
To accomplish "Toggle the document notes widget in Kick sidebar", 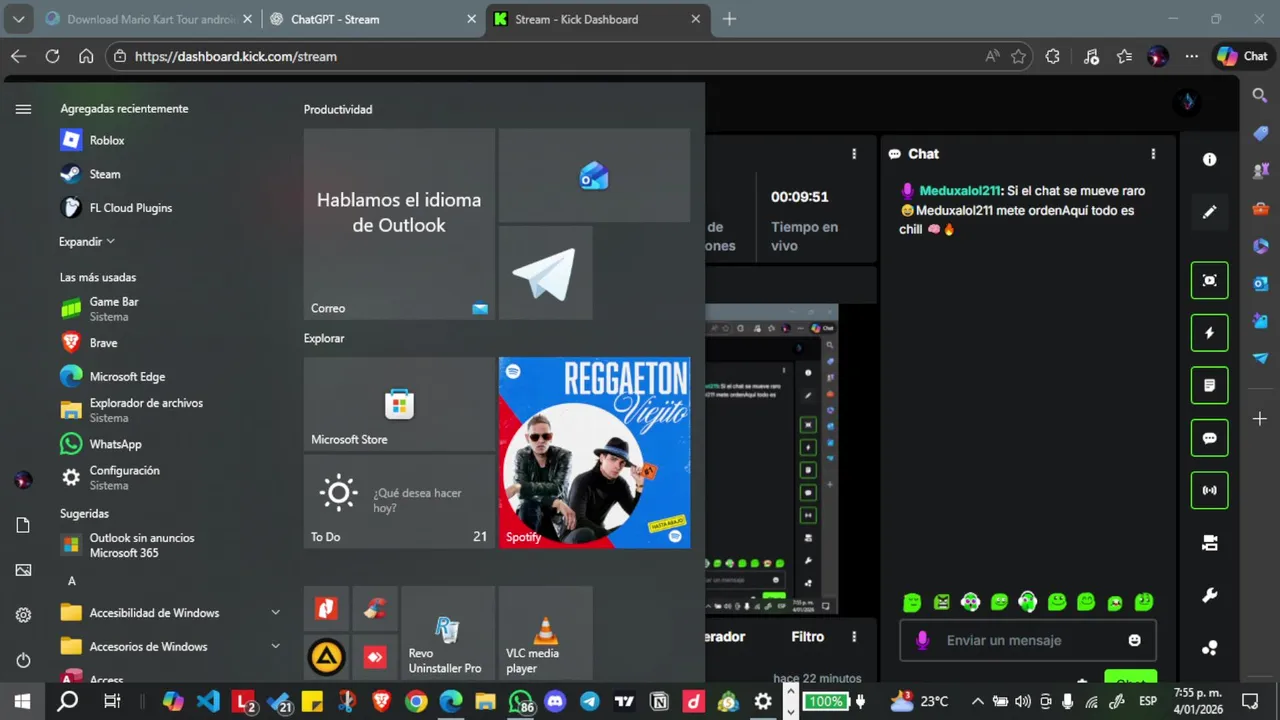I will (1209, 385).
